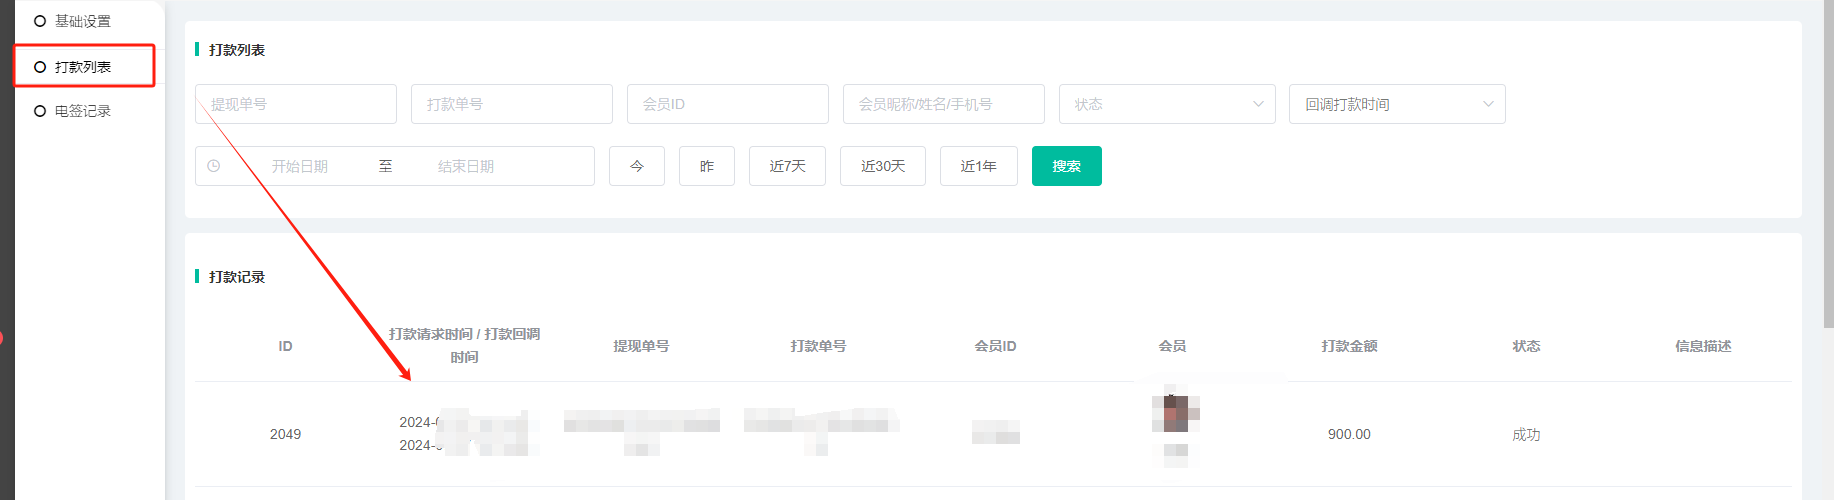Image resolution: width=1834 pixels, height=500 pixels.
Task: Click the 会员昵称/姓名/手机号 field
Action: click(x=943, y=104)
